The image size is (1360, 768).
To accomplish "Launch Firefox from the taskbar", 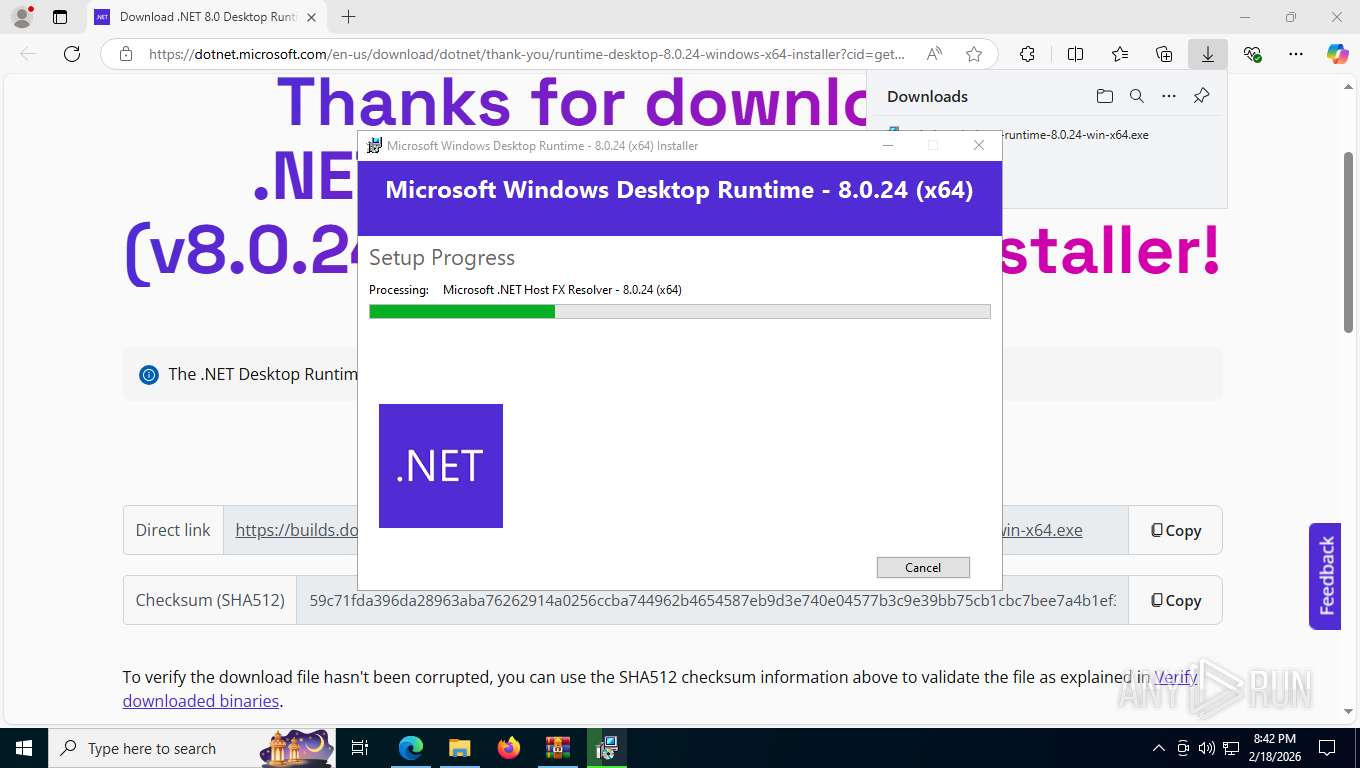I will (508, 748).
